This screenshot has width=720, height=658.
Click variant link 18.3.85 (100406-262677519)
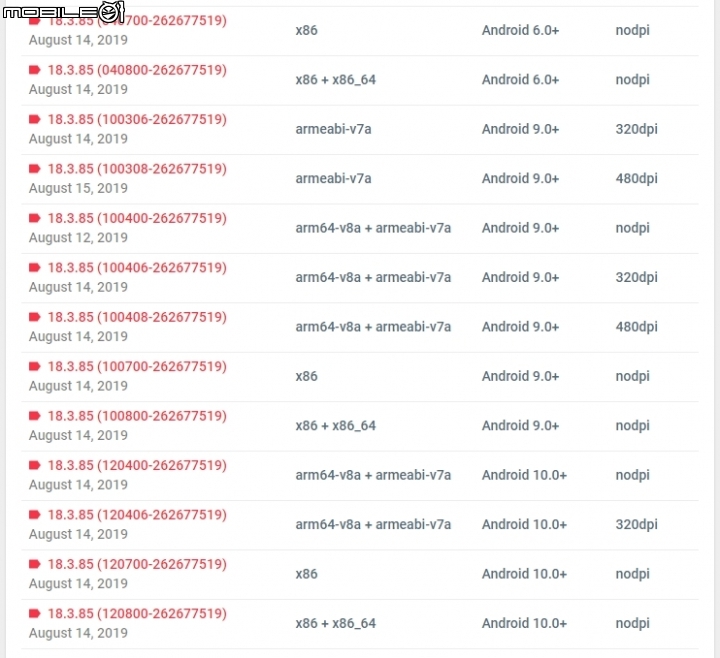pos(137,268)
